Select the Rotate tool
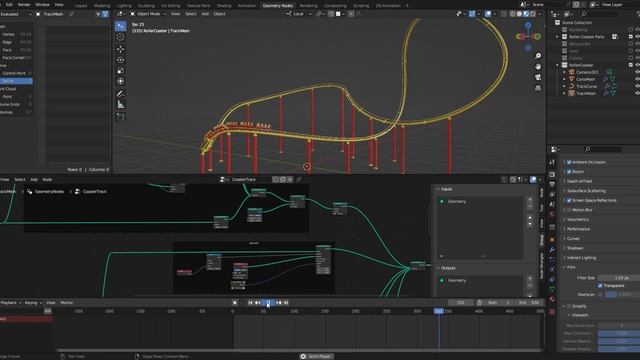640x360 pixels. [120, 60]
